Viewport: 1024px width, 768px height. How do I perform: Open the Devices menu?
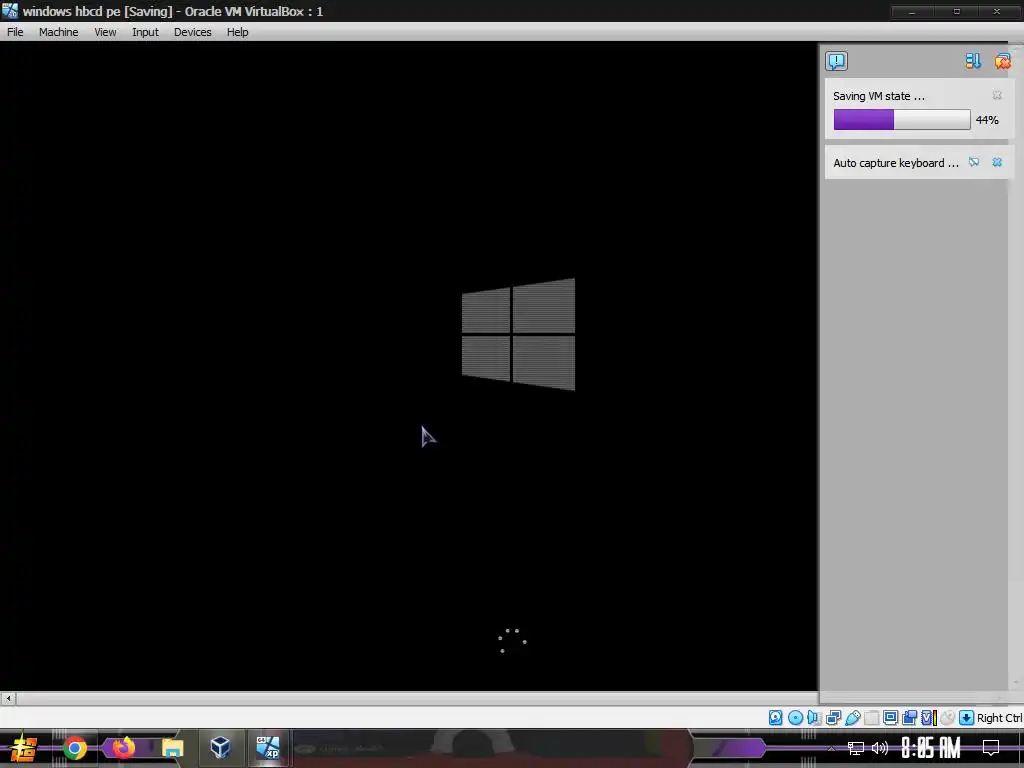tap(192, 32)
